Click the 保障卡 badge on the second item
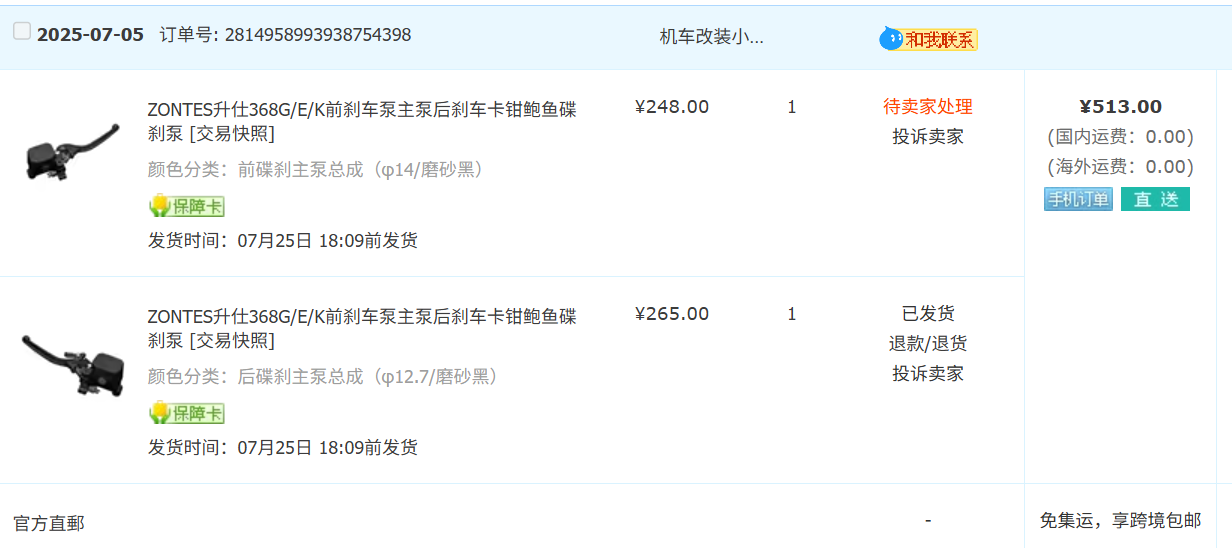The image size is (1232, 548). tap(186, 413)
